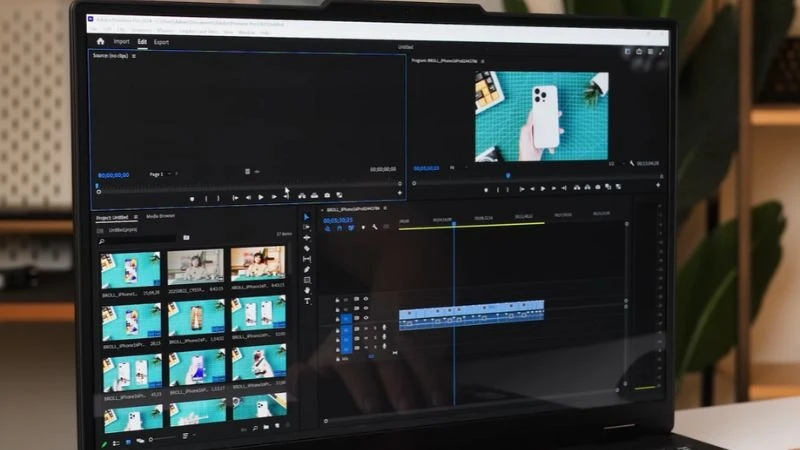The width and height of the screenshot is (800, 450).
Task: Toggle V2 track output eye icon
Action: 366,308
